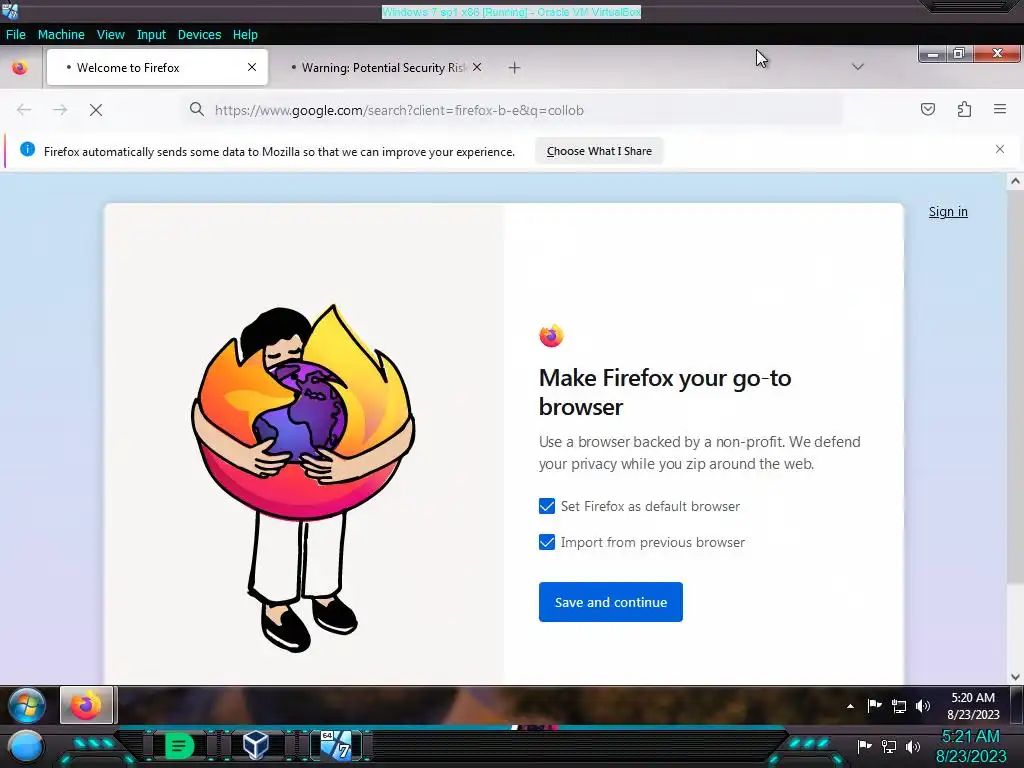Image resolution: width=1024 pixels, height=768 pixels.
Task: Open host taskbar green notes app icon
Action: 179,745
